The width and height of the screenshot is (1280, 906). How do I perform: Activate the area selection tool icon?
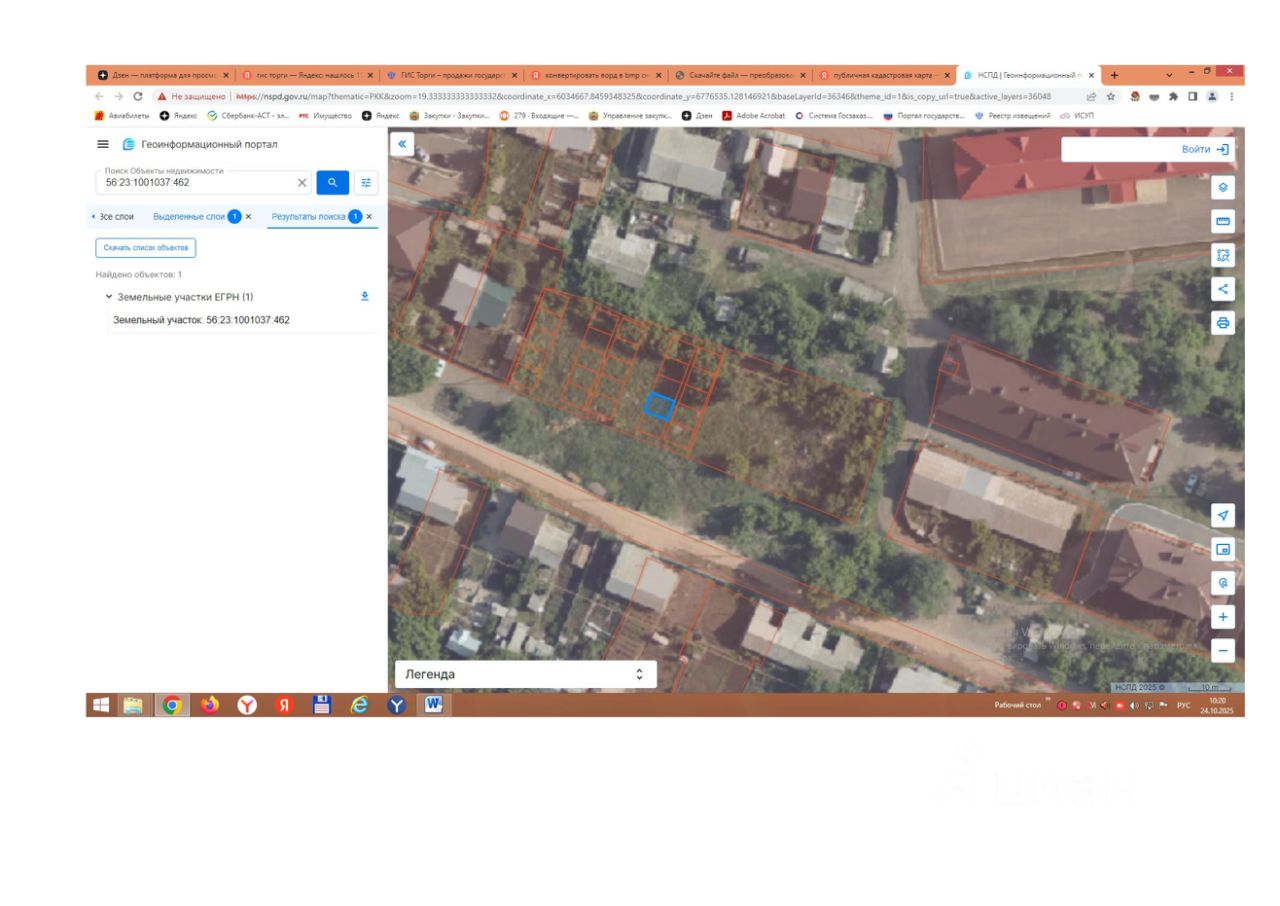click(1222, 255)
